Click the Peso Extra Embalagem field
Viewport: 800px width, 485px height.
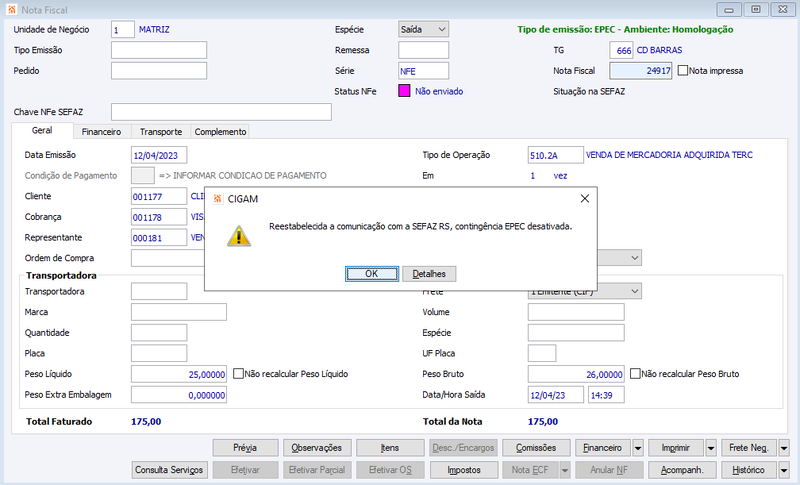pyautogui.click(x=179, y=395)
